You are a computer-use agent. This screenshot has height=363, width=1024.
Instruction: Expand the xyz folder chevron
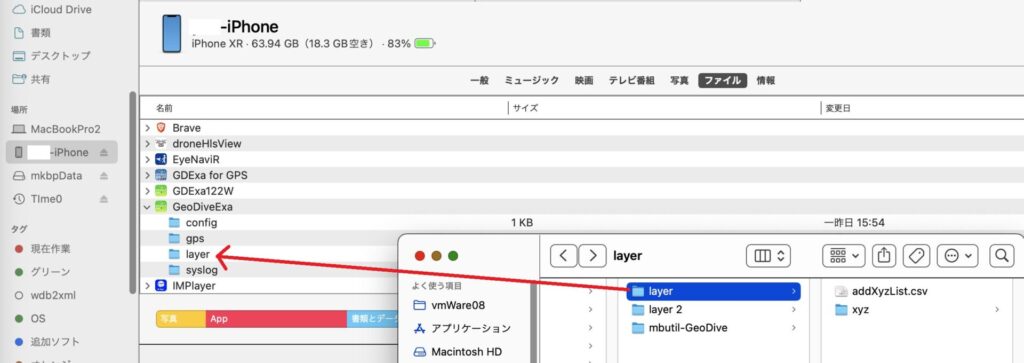click(997, 309)
